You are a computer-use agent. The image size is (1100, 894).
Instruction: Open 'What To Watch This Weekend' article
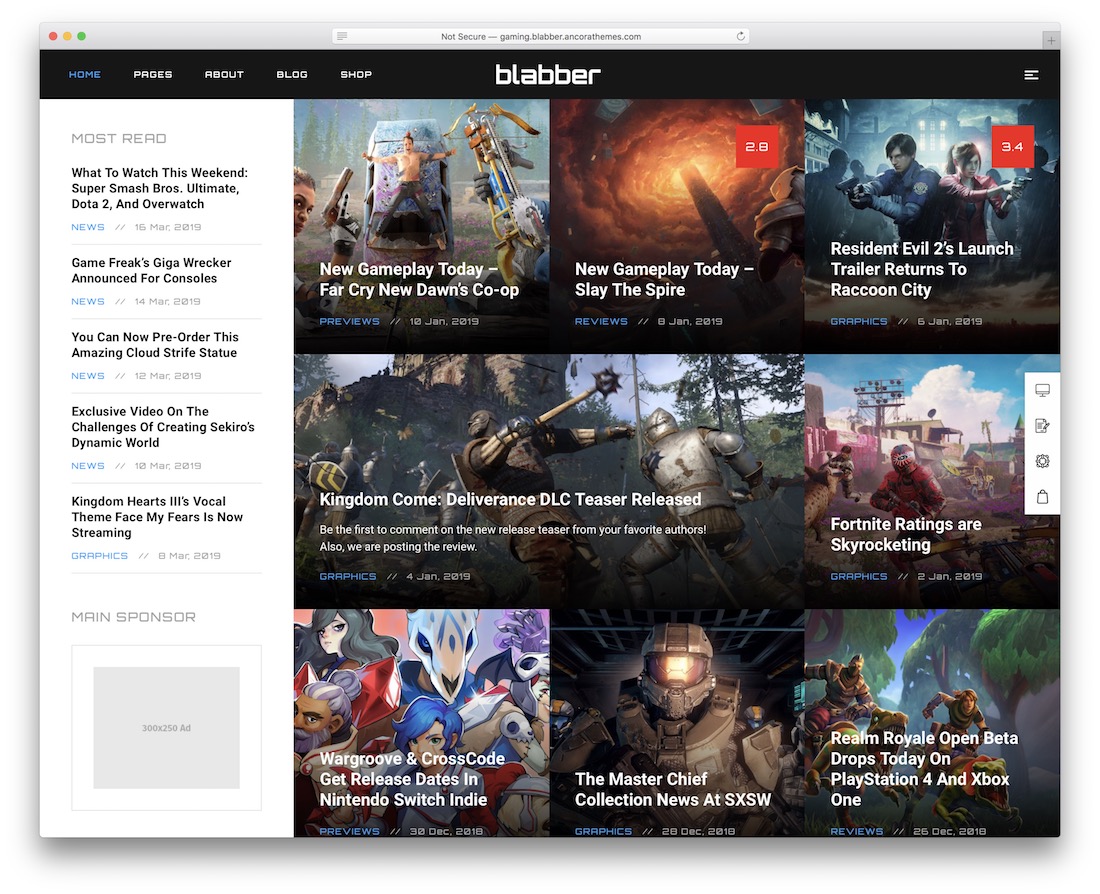(159, 188)
